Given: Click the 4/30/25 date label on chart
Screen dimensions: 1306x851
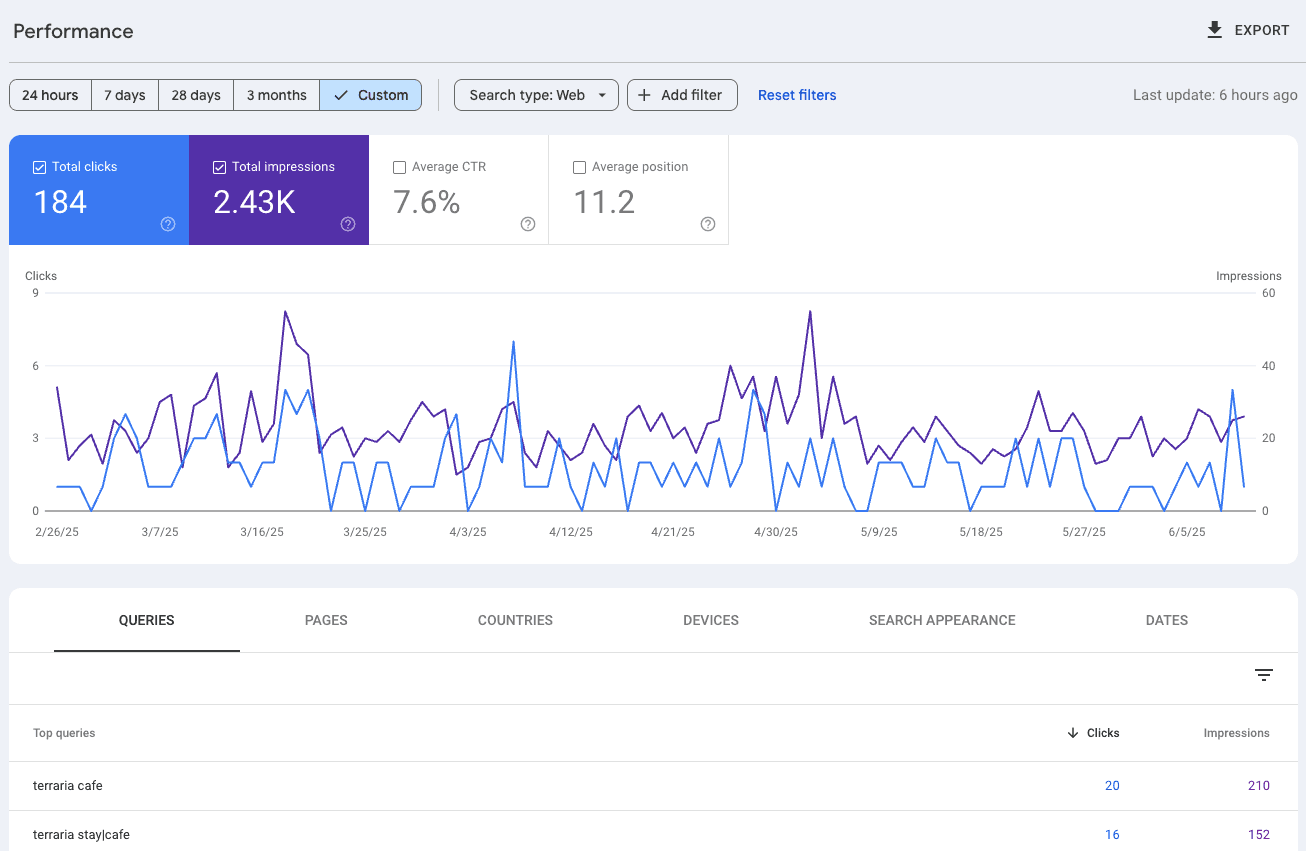Looking at the screenshot, I should (776, 532).
